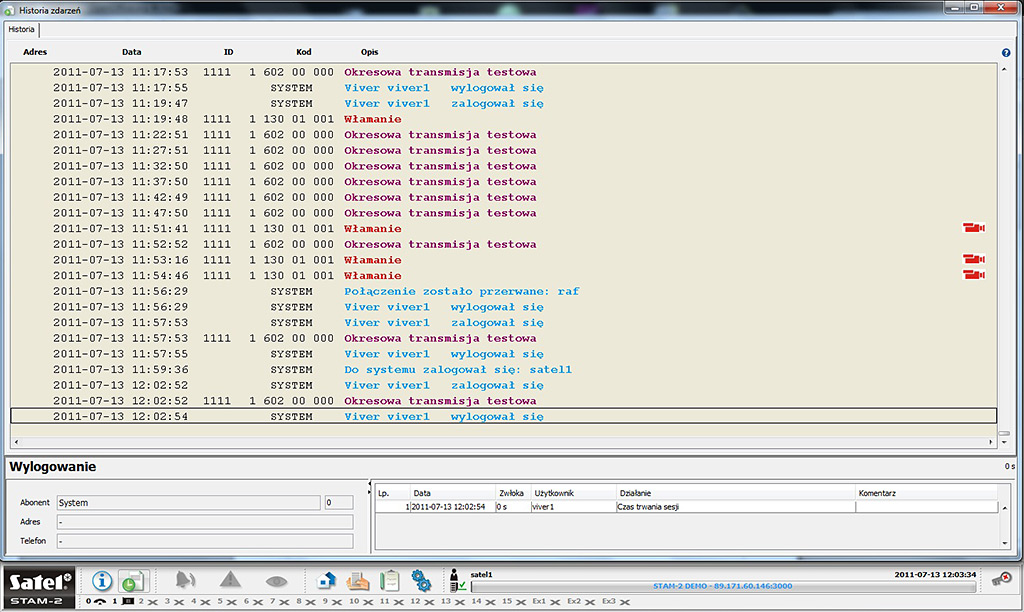This screenshot has width=1024, height=612.
Task: Click the camera icon on the 11:54:46 Włamanie row
Action: click(x=973, y=275)
